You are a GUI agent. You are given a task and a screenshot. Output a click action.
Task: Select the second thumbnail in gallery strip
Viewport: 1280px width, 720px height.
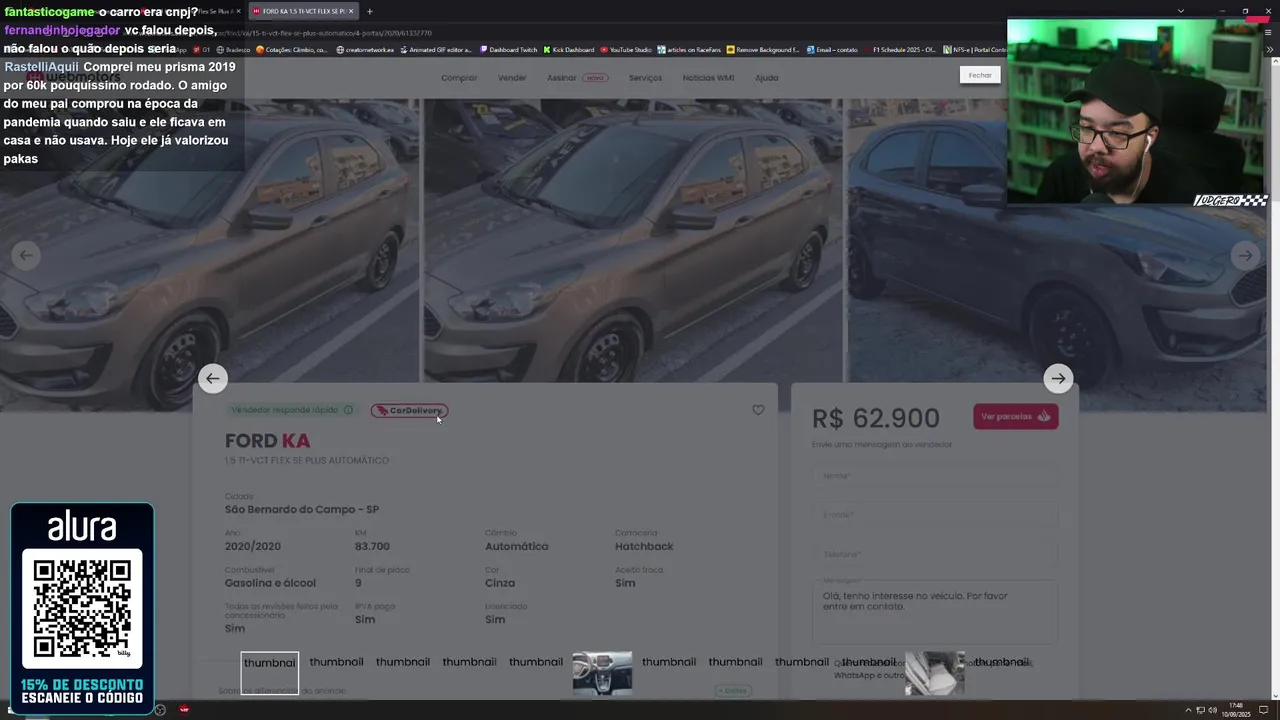(336, 662)
